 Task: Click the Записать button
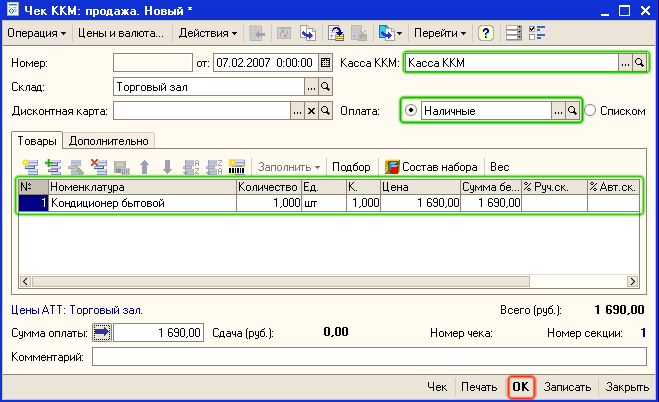[567, 387]
